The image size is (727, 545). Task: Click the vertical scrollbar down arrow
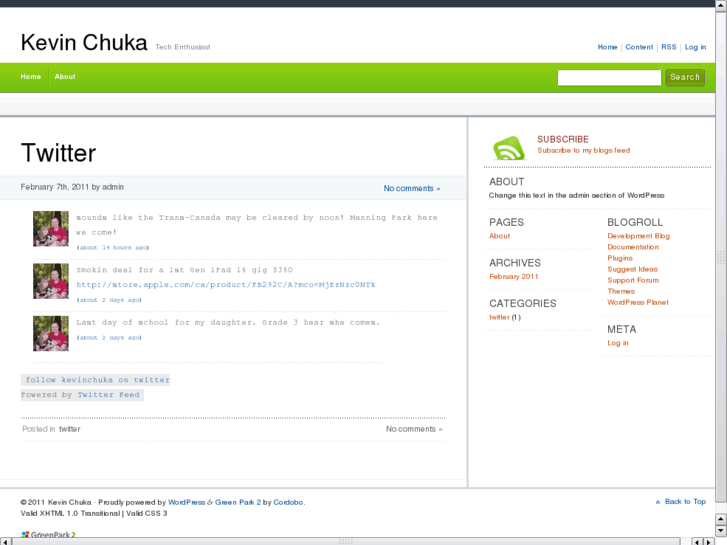pyautogui.click(x=721, y=531)
